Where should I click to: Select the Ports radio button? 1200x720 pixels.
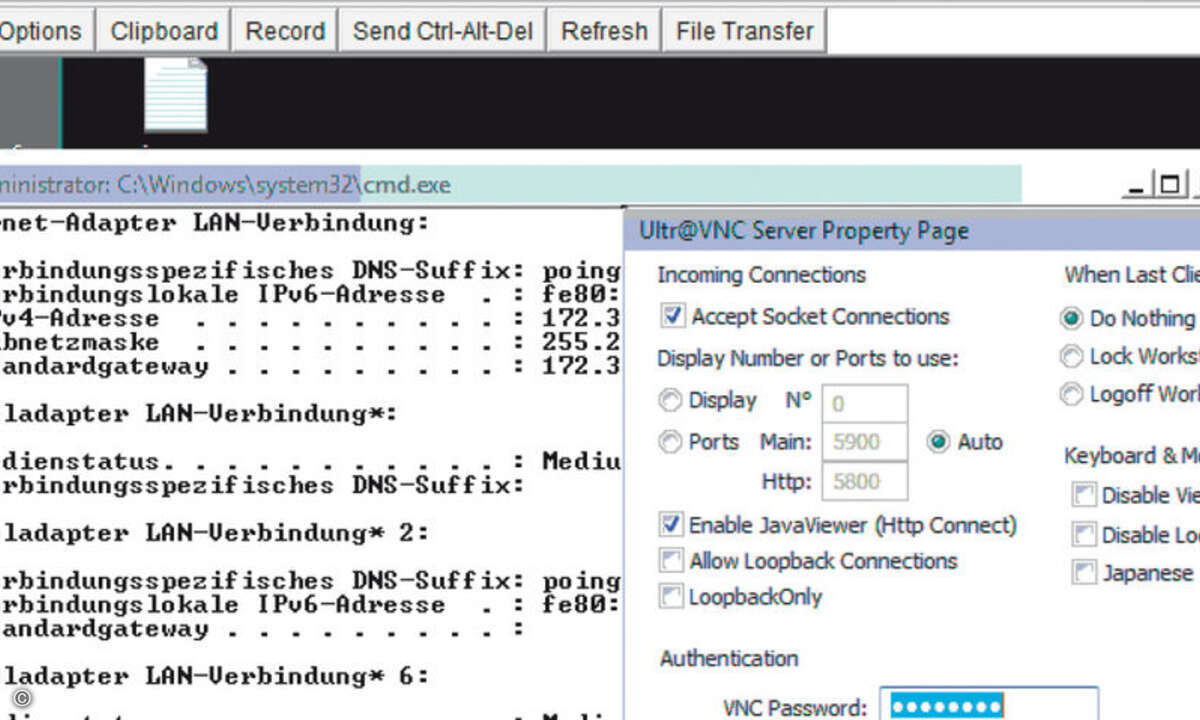click(x=670, y=442)
